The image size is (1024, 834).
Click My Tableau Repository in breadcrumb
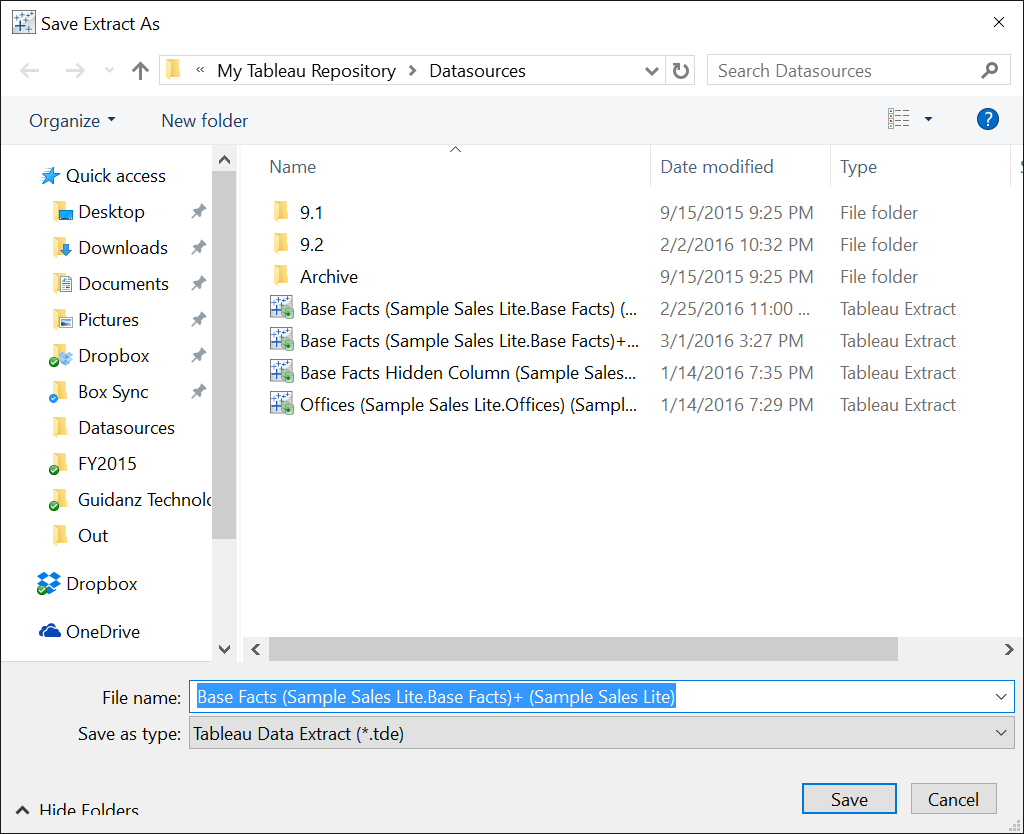306,71
